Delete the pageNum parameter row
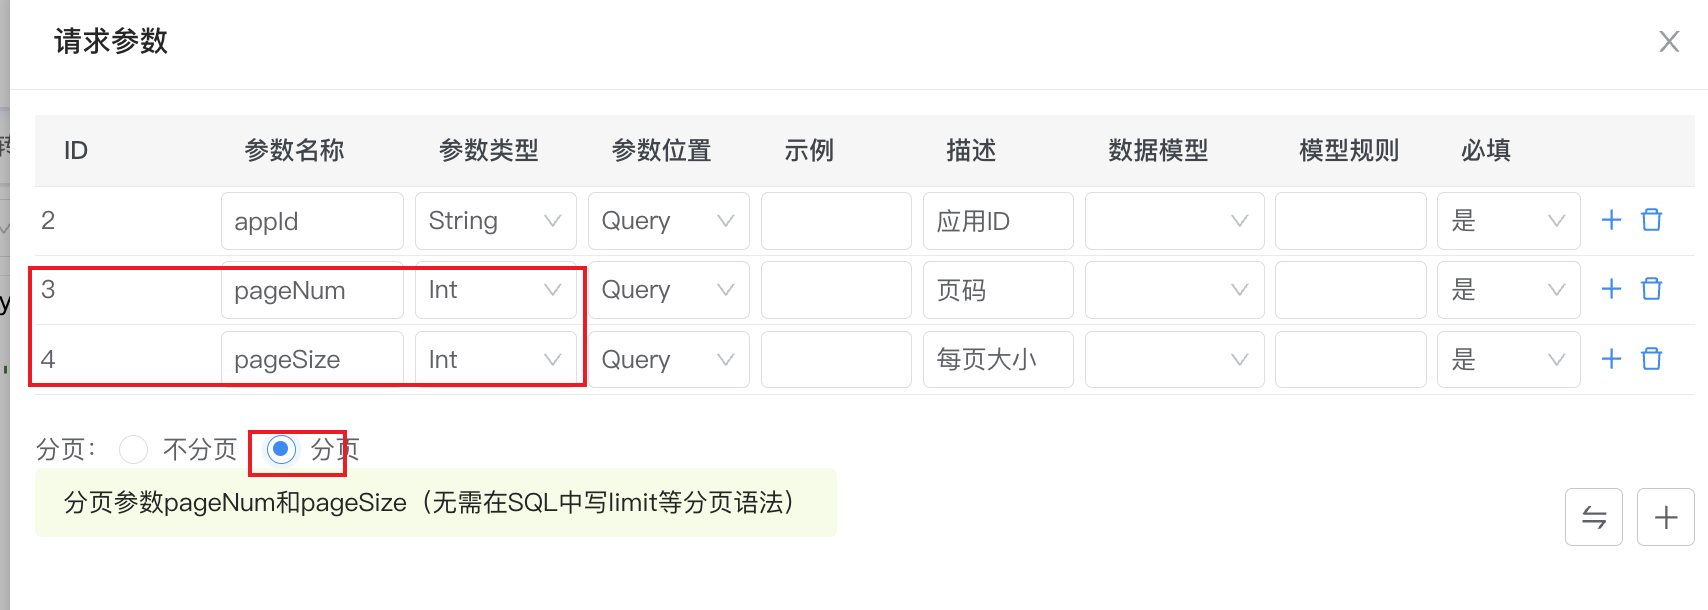1708x610 pixels. [1652, 289]
